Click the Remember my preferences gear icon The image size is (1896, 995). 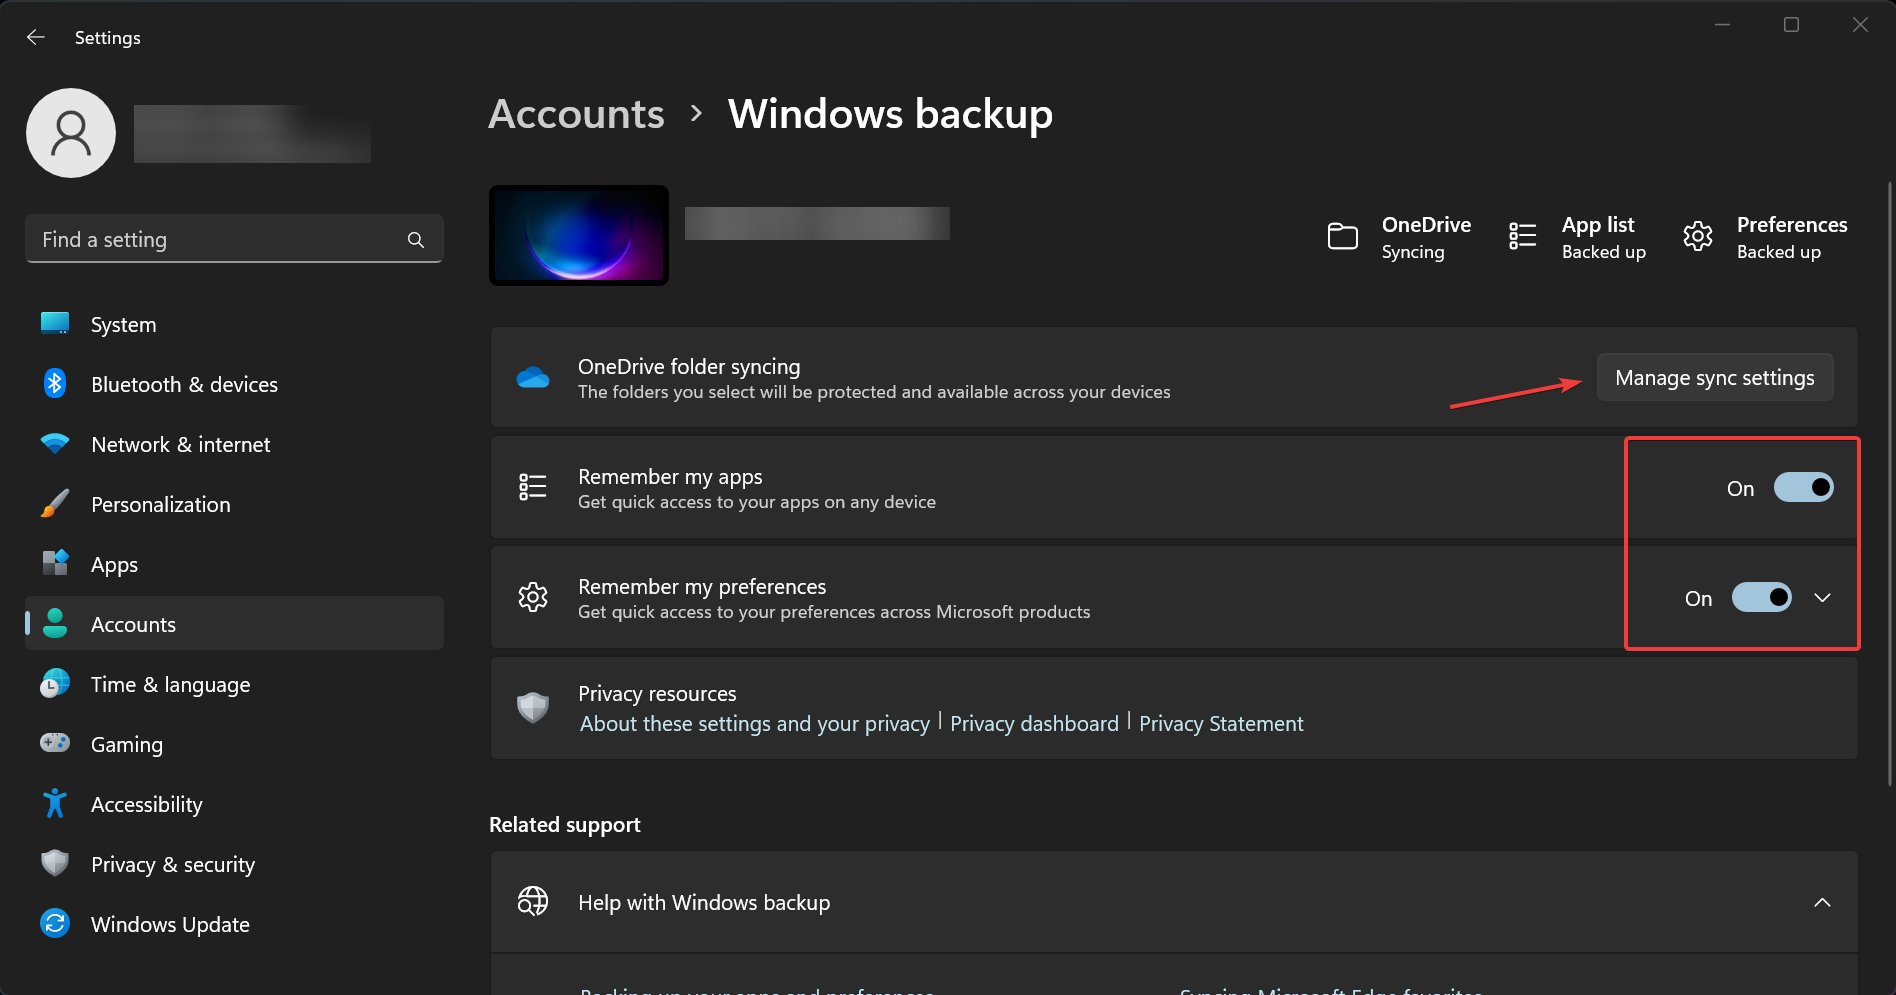pos(533,597)
